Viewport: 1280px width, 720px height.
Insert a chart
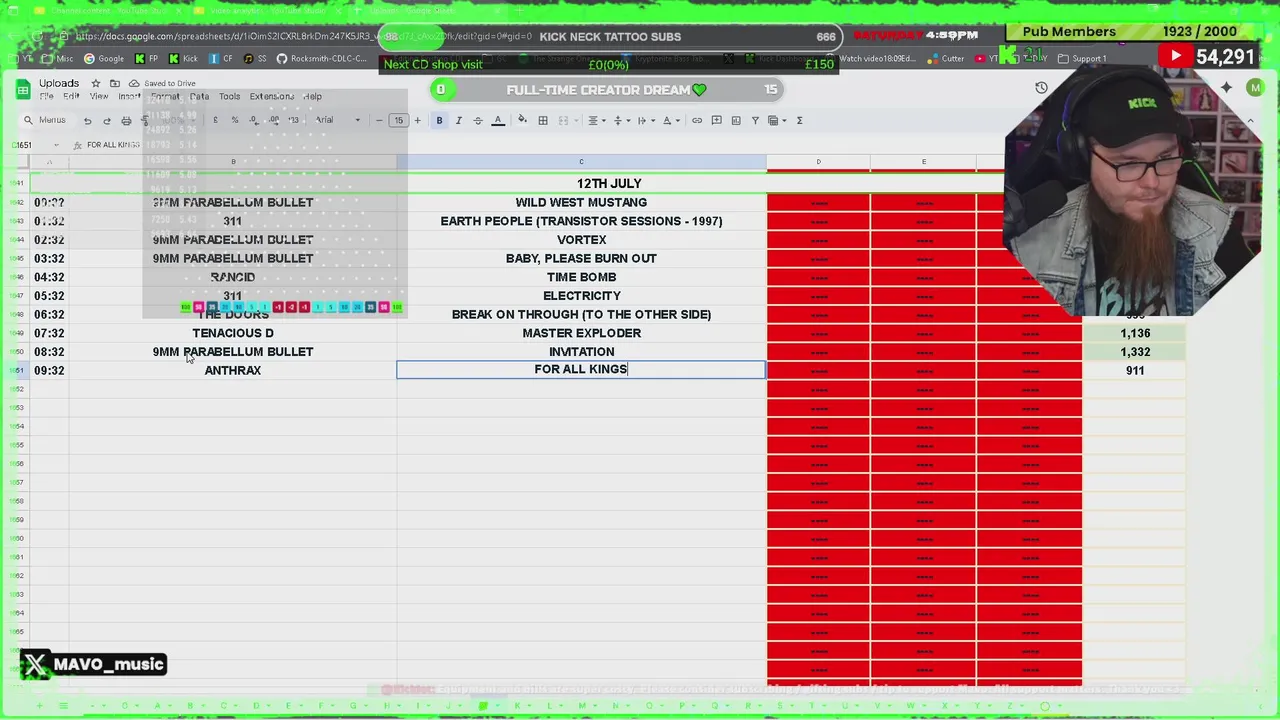736,120
